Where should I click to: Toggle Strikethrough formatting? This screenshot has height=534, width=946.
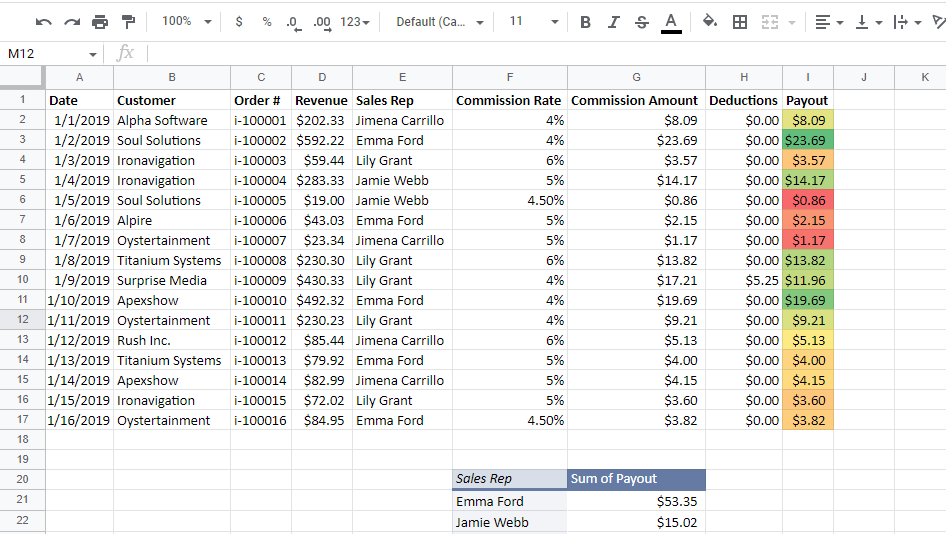coord(641,22)
